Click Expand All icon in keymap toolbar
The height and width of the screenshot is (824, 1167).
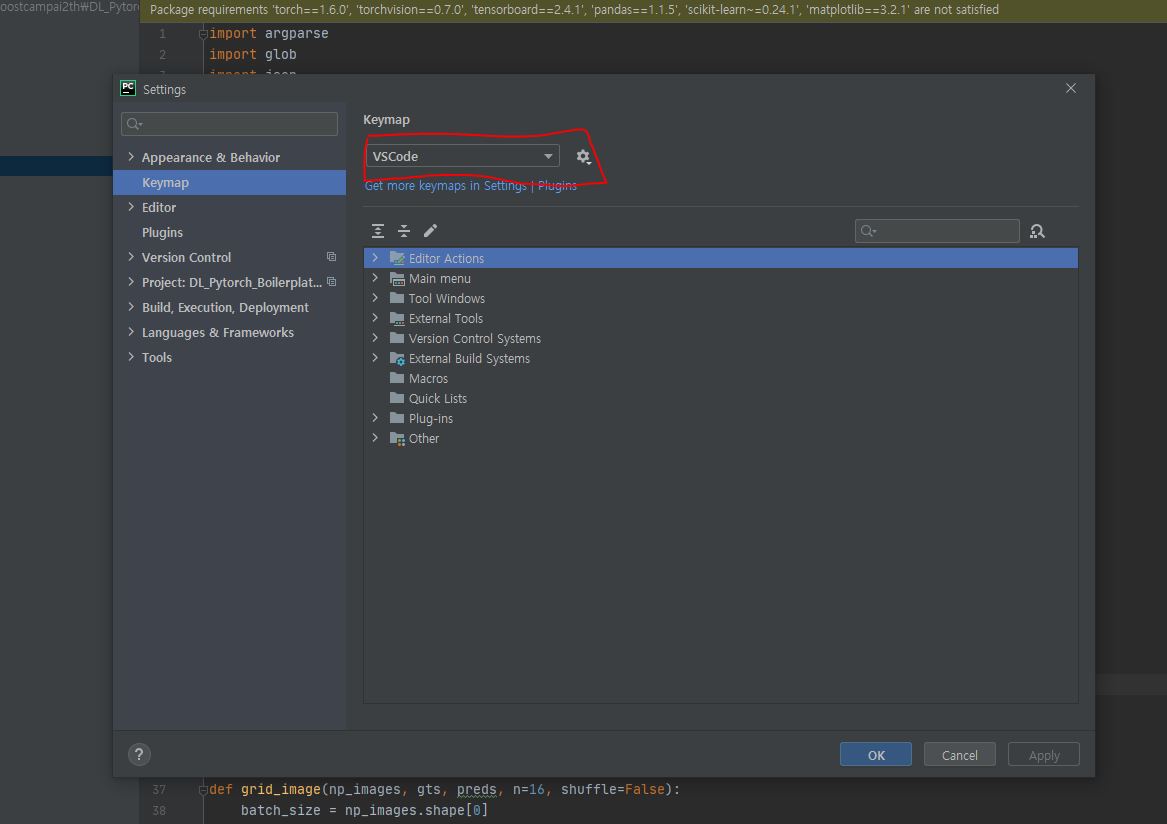[378, 231]
